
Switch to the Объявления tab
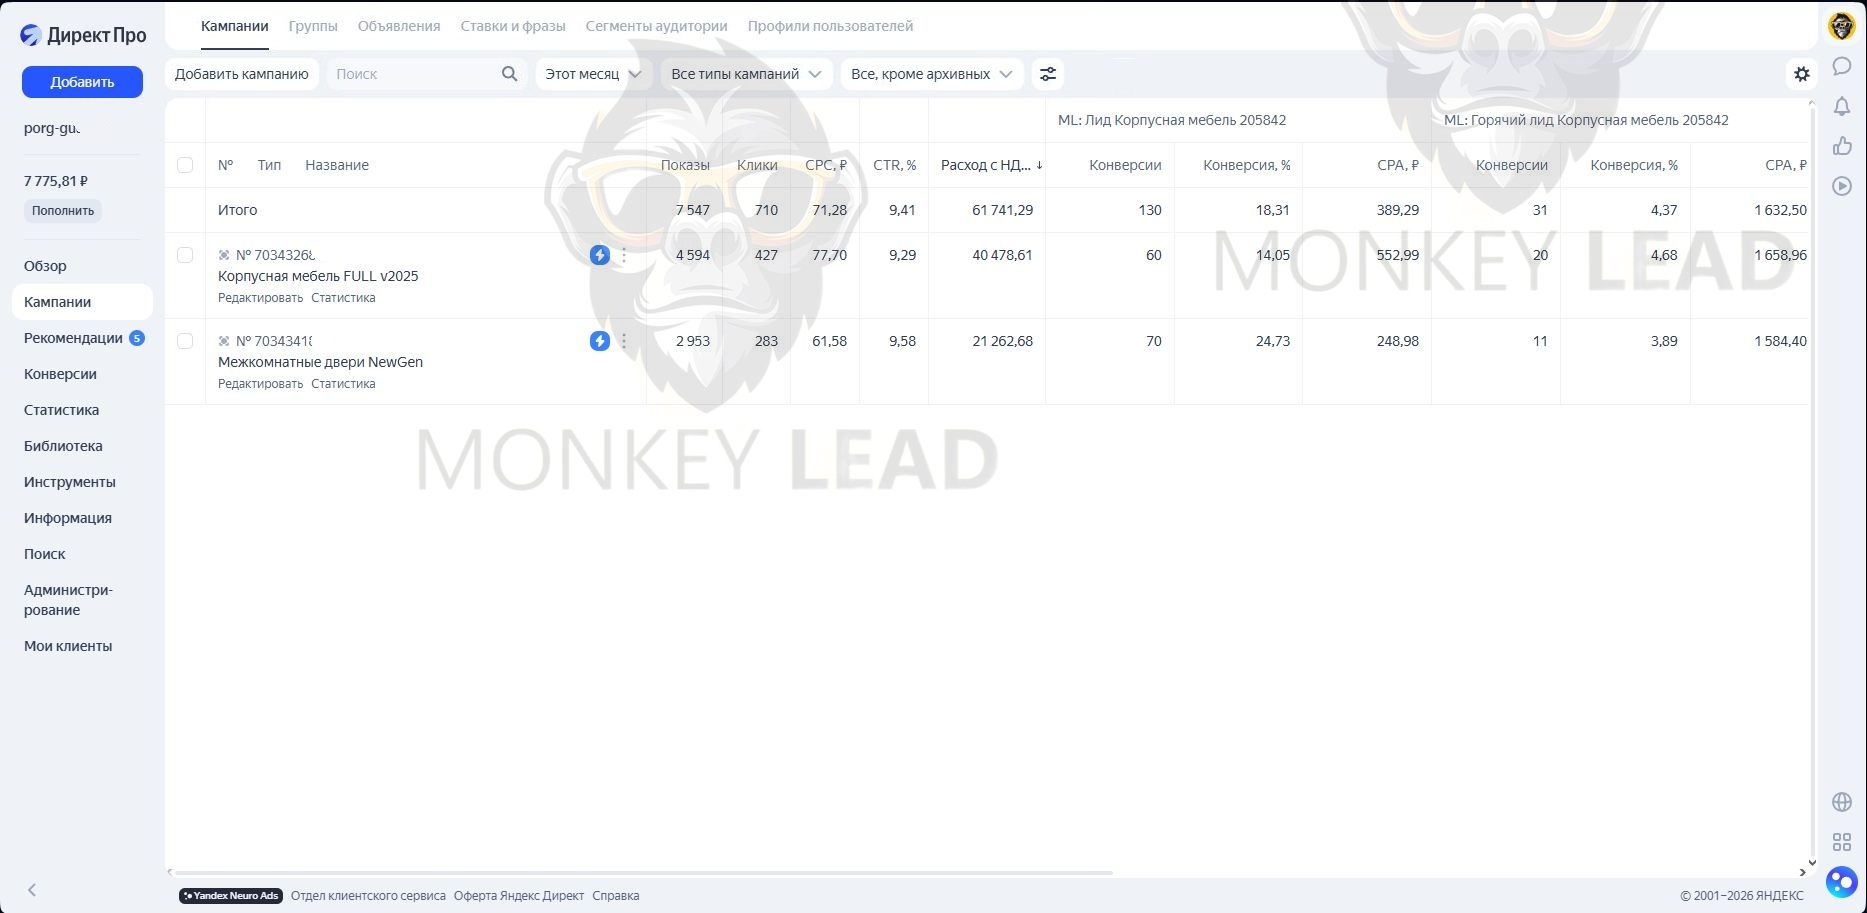(x=398, y=26)
